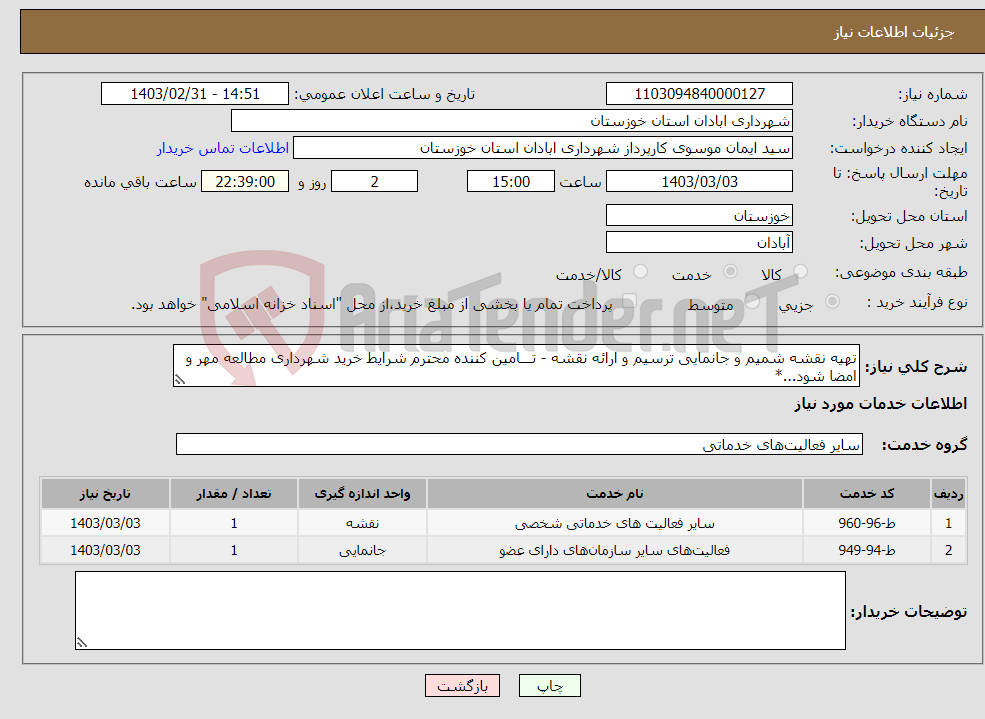Click the چاپ (print) button

pos(550,686)
